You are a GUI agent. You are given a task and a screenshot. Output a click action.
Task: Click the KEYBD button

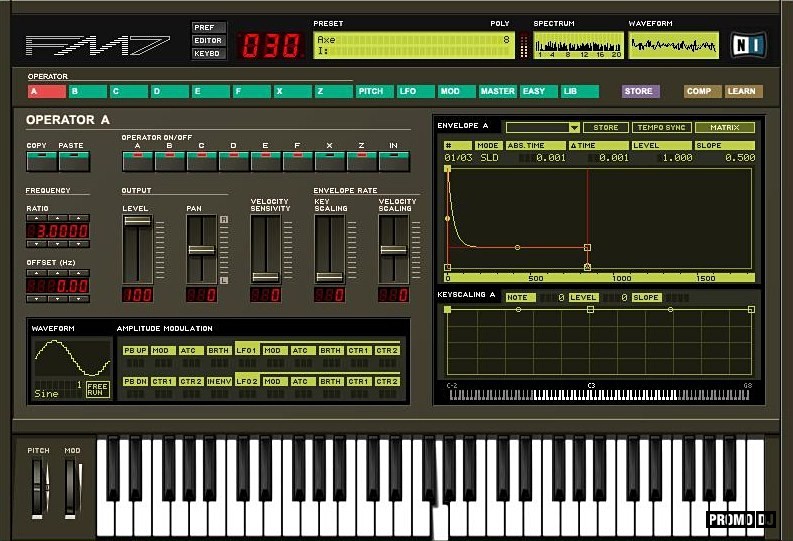[208, 53]
